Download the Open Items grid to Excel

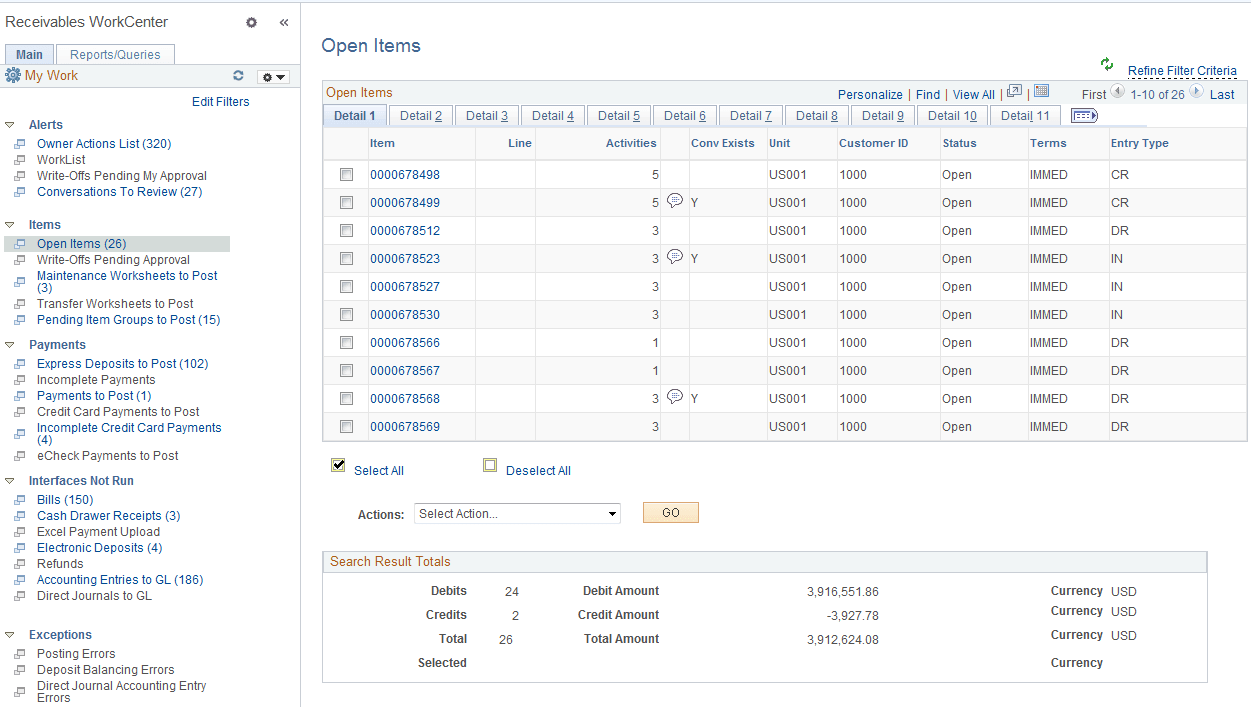(1041, 91)
